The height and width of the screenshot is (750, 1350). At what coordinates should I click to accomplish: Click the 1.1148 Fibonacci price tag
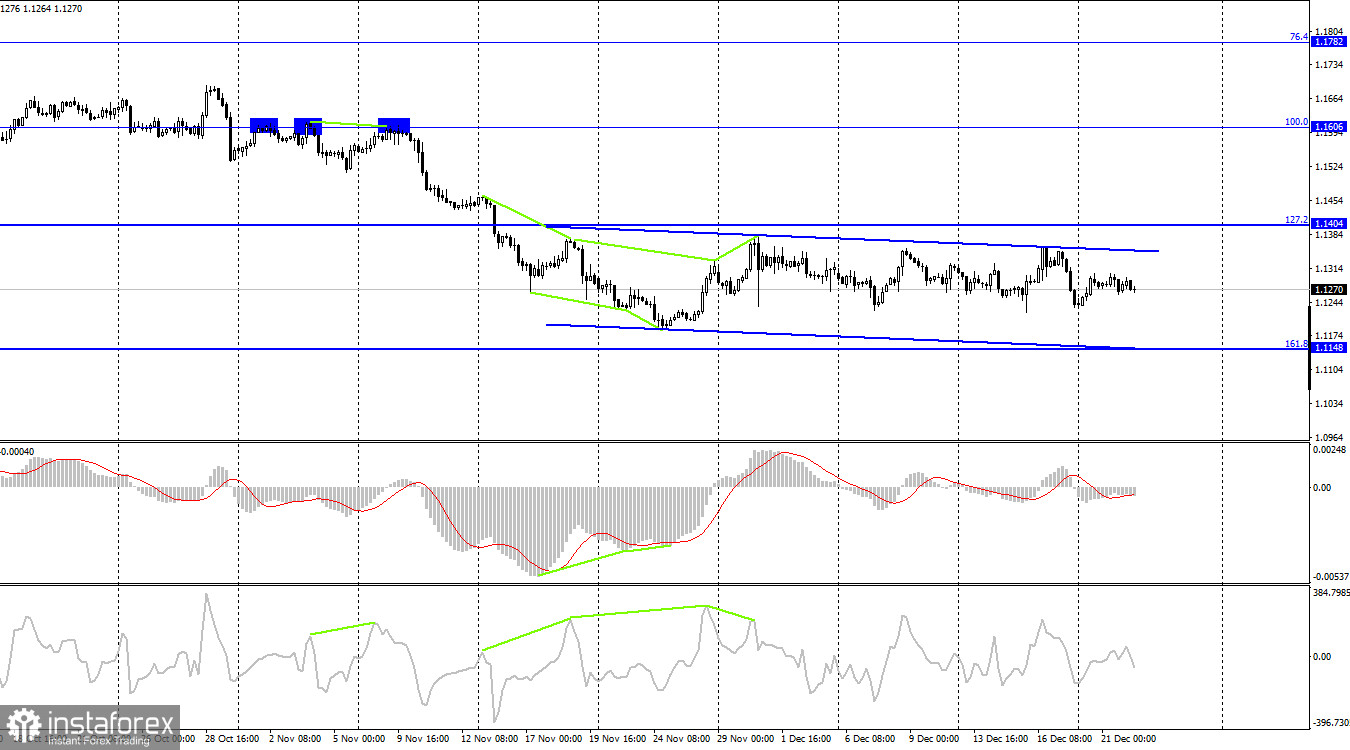coord(1329,347)
